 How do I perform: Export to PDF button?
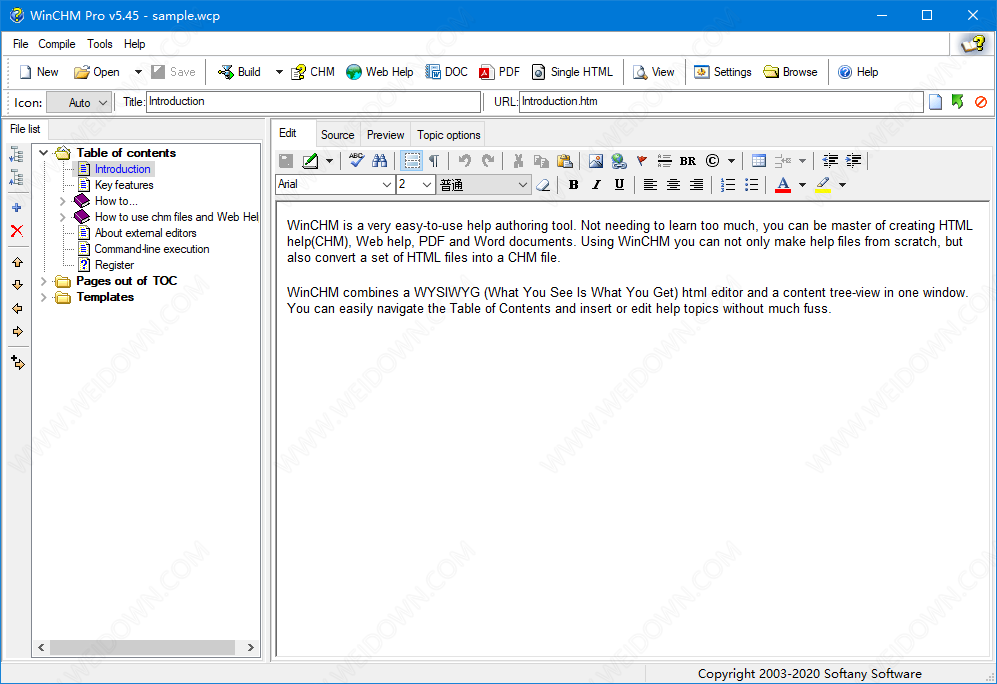click(499, 72)
